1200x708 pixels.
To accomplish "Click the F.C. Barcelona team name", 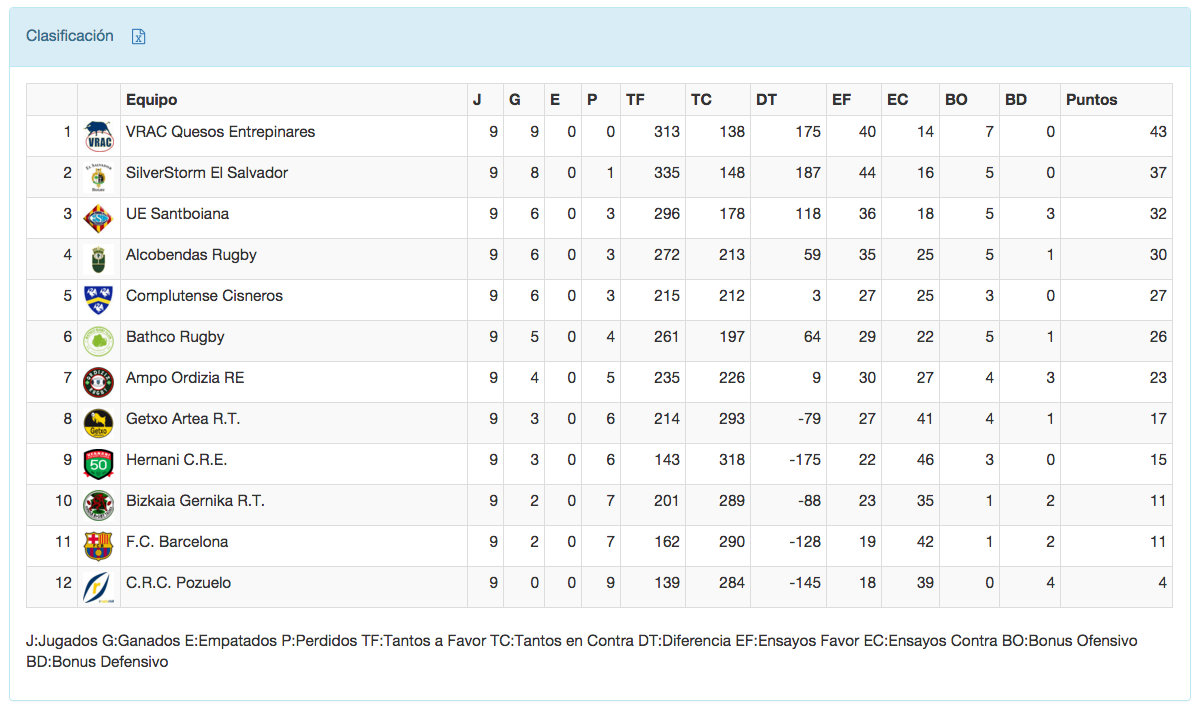I will coord(177,542).
